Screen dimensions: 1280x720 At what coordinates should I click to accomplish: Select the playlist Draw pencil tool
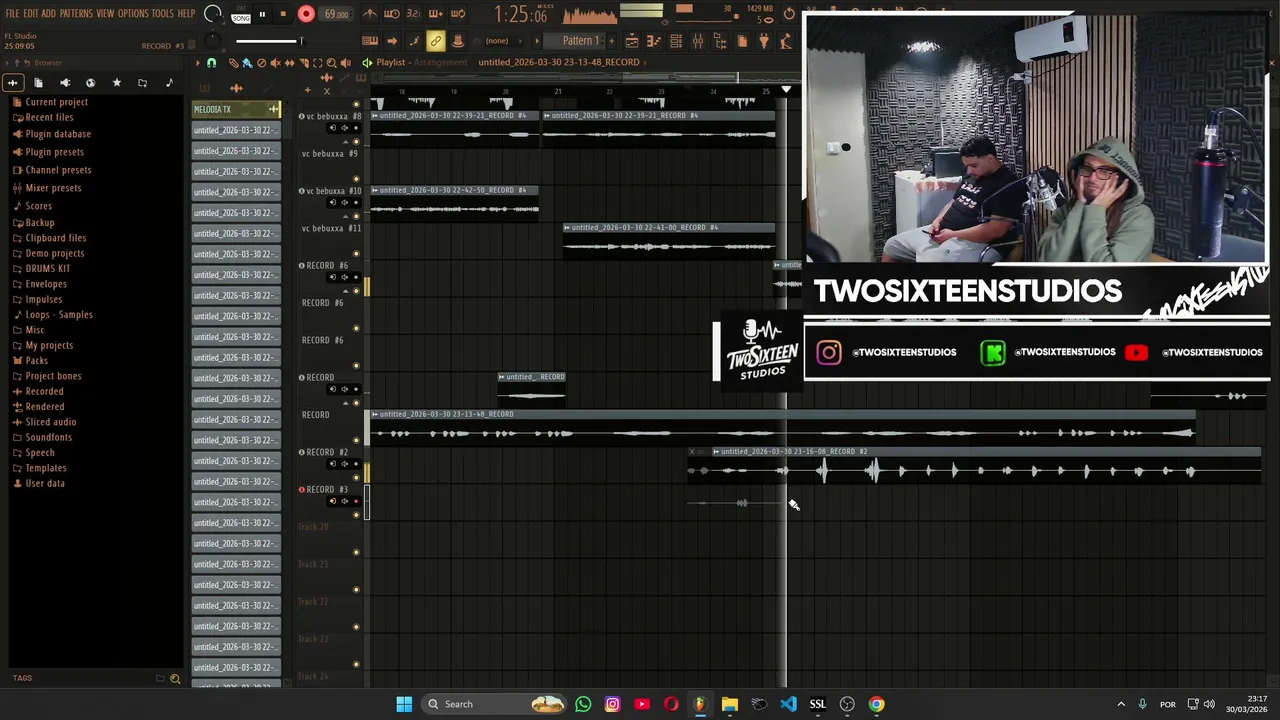click(x=234, y=62)
